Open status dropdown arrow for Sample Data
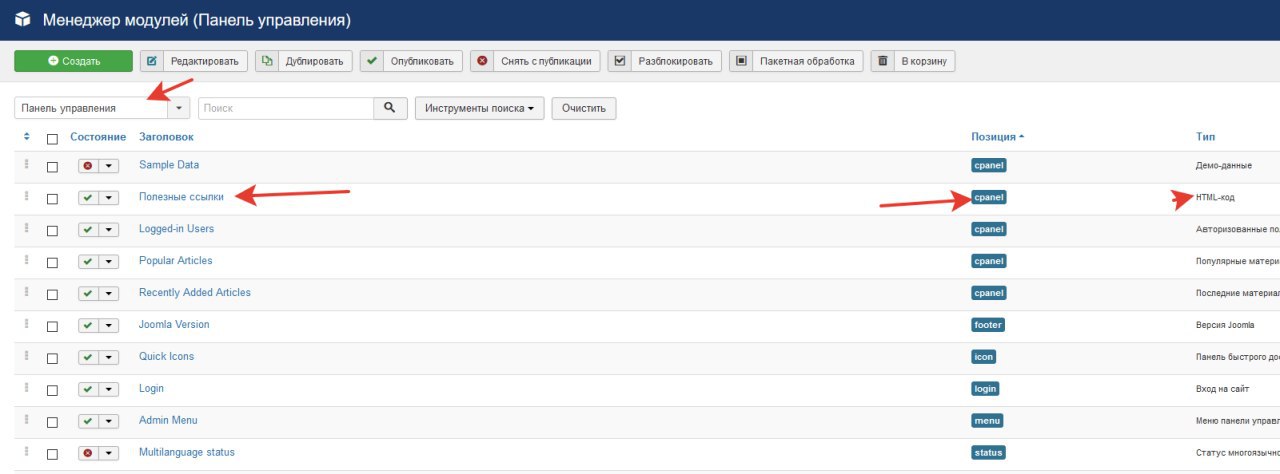 pos(108,166)
